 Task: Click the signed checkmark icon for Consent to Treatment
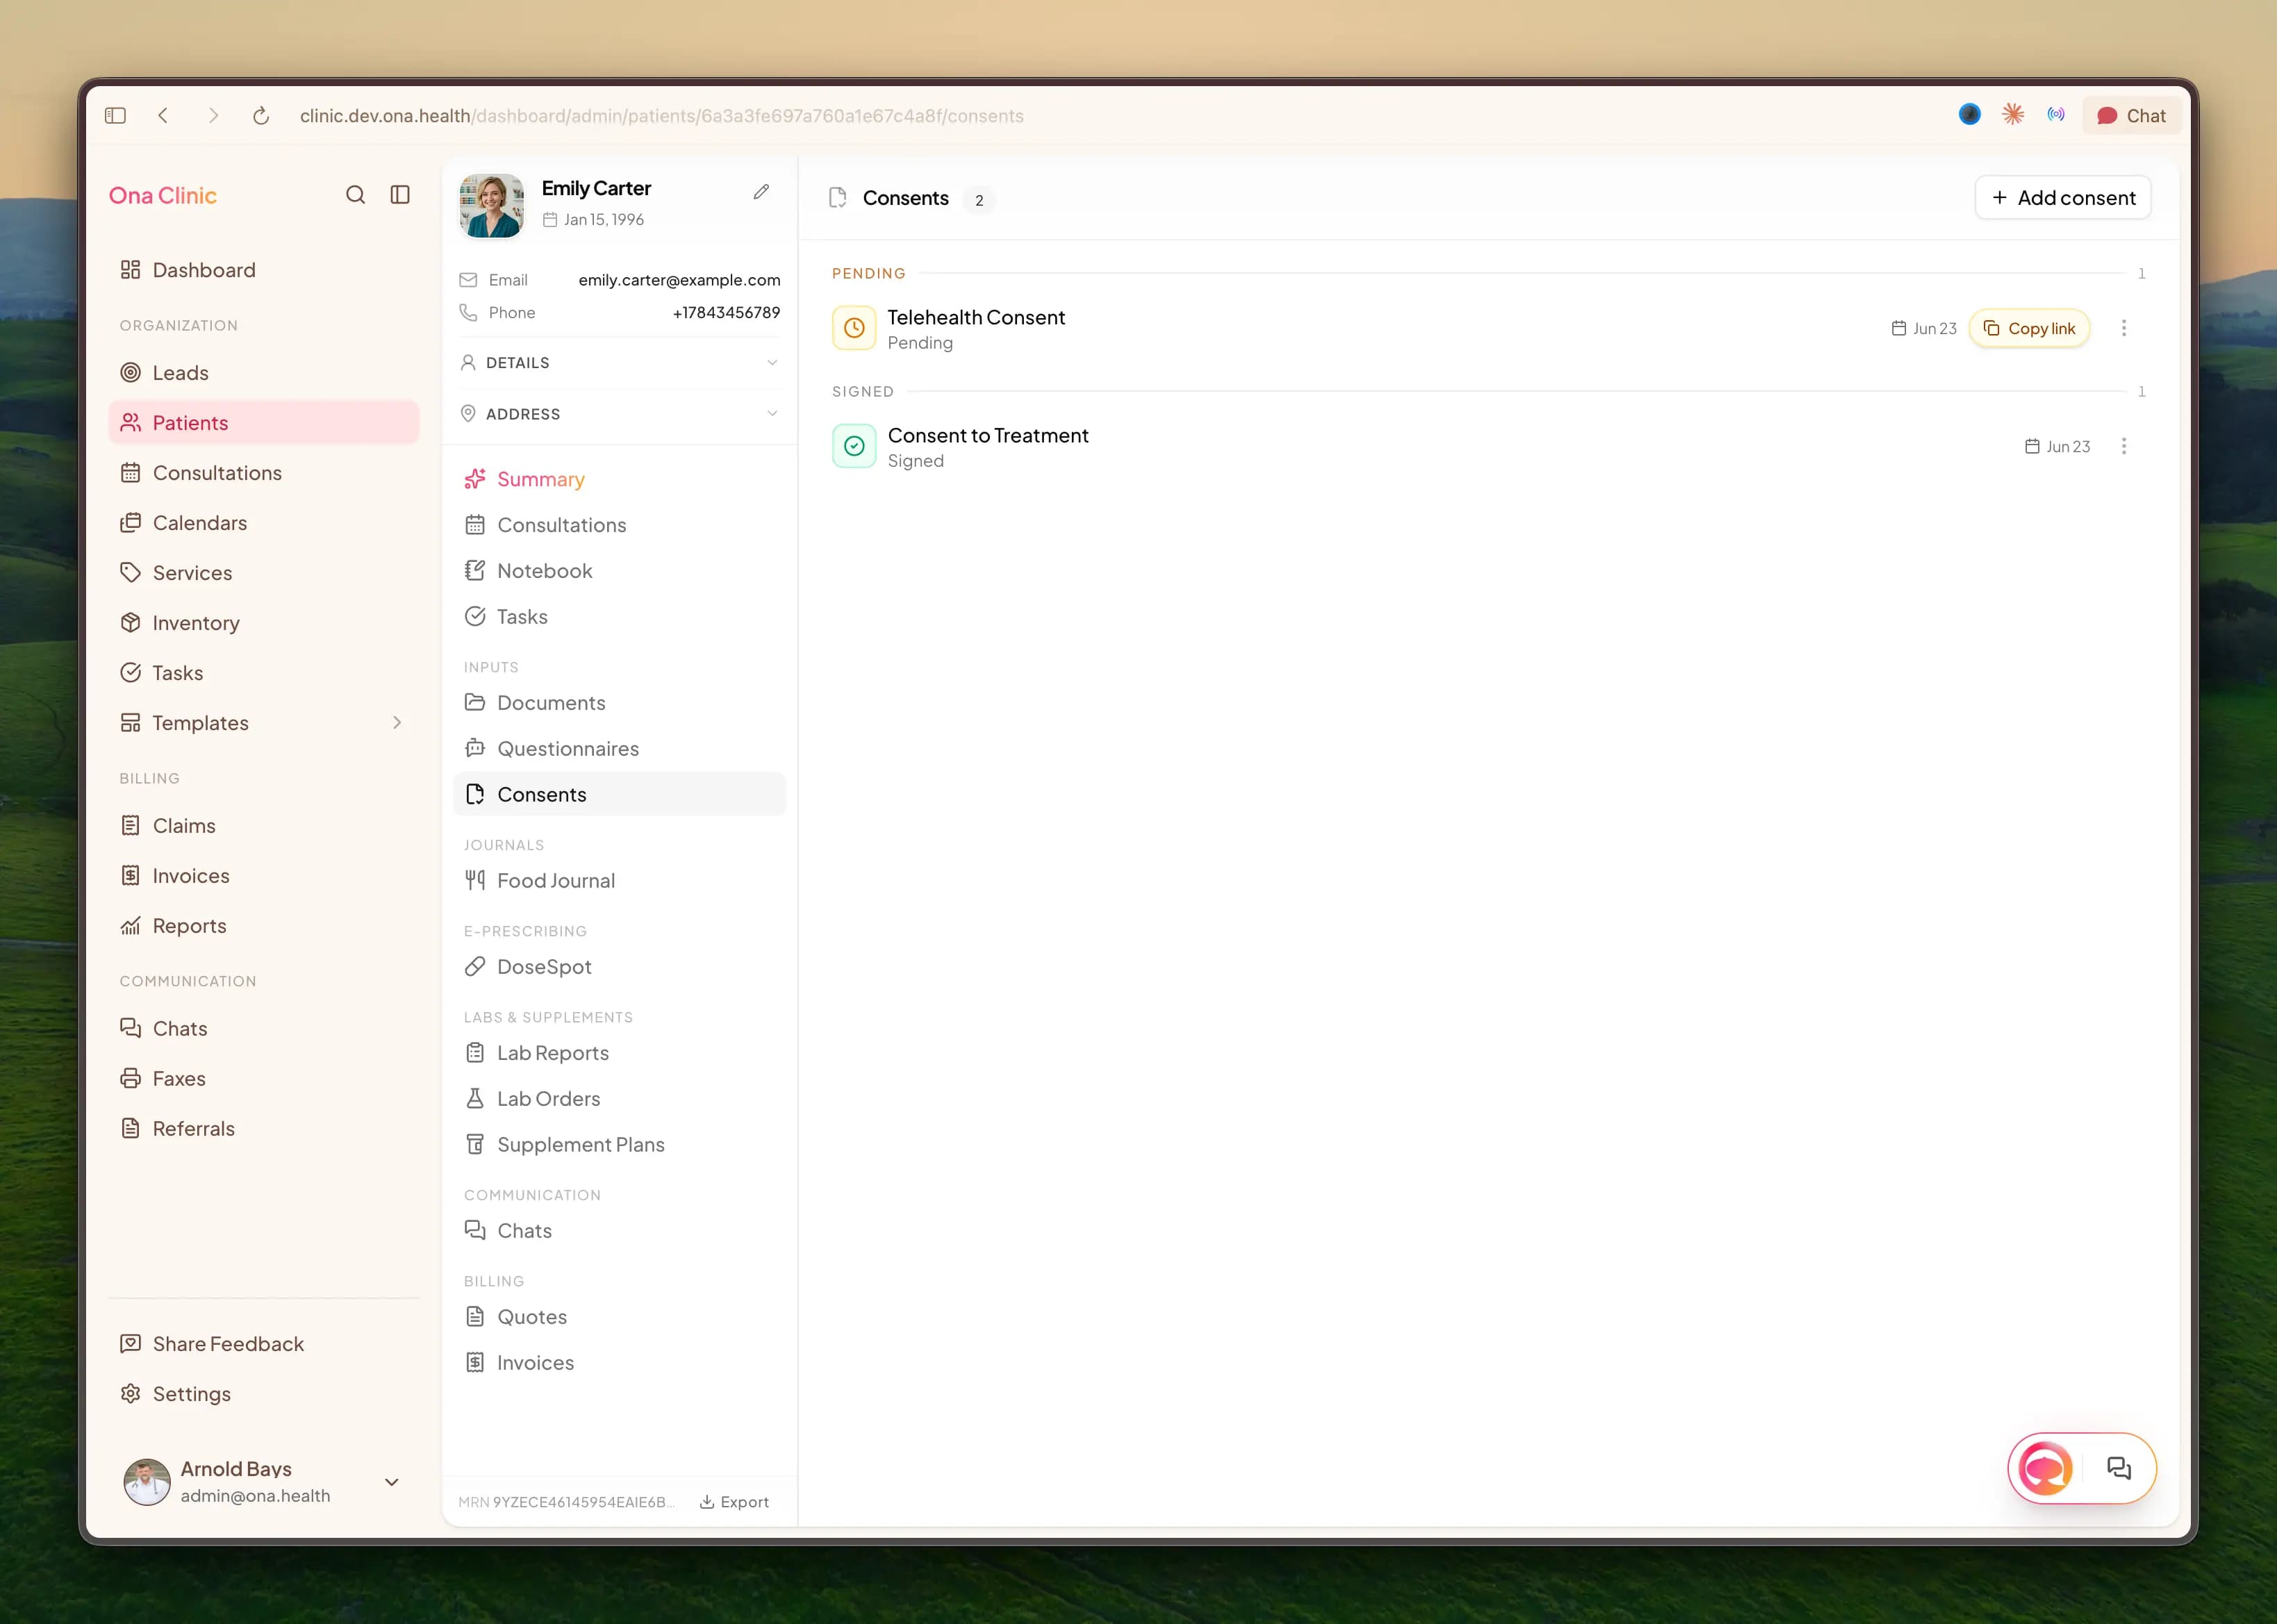click(854, 446)
